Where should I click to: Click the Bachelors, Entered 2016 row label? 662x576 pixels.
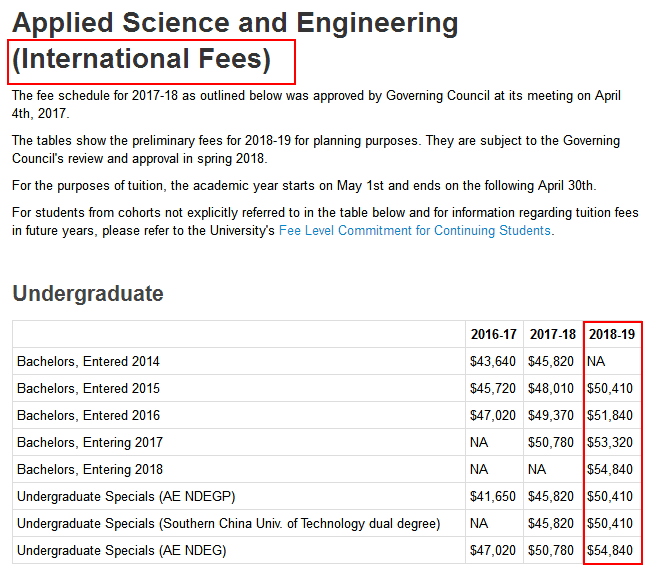tap(88, 416)
